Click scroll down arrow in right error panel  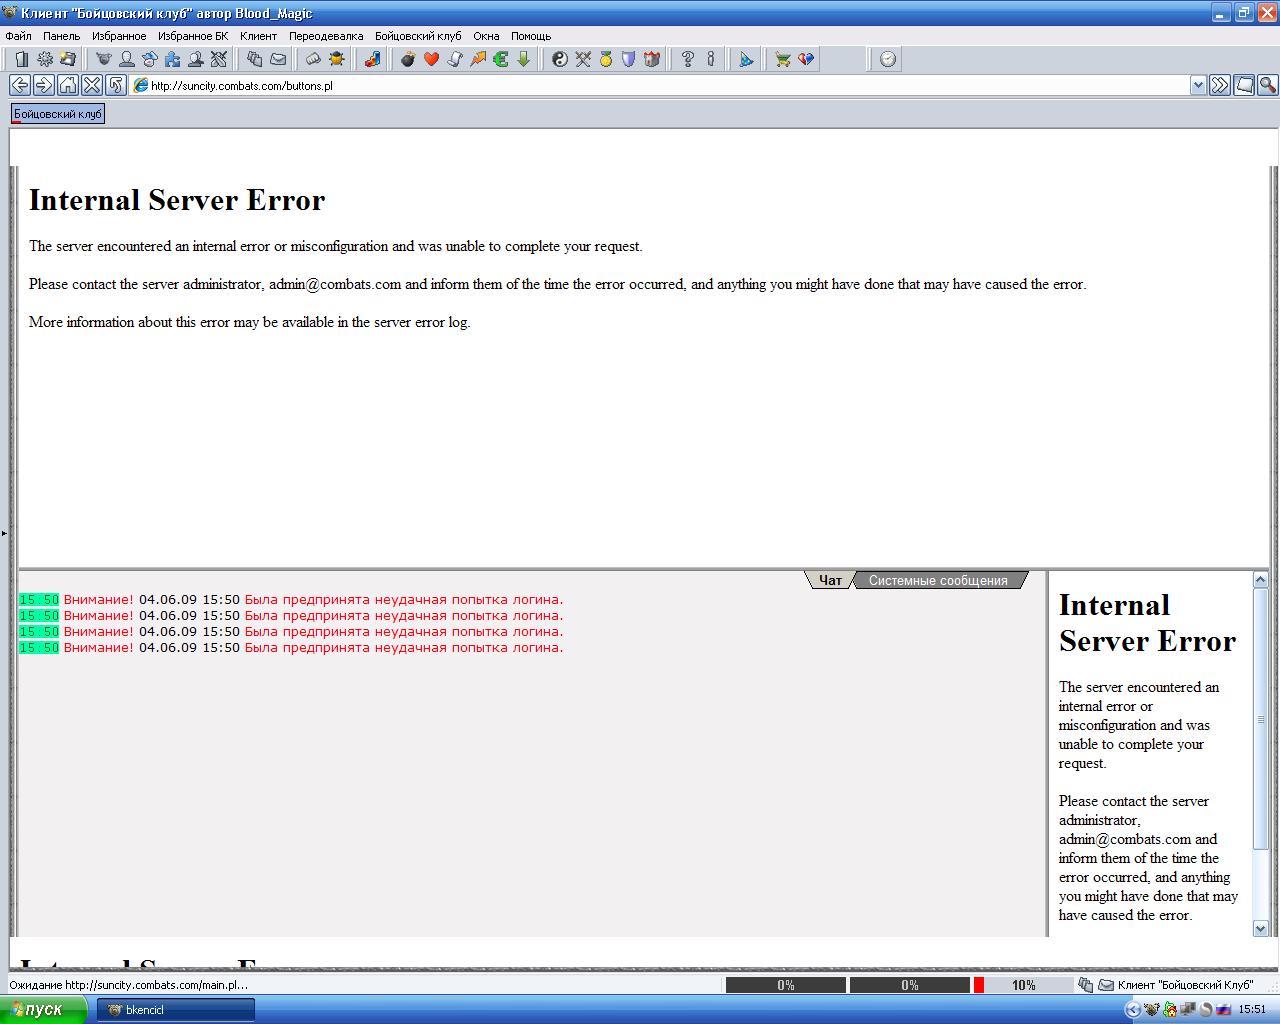(x=1260, y=928)
